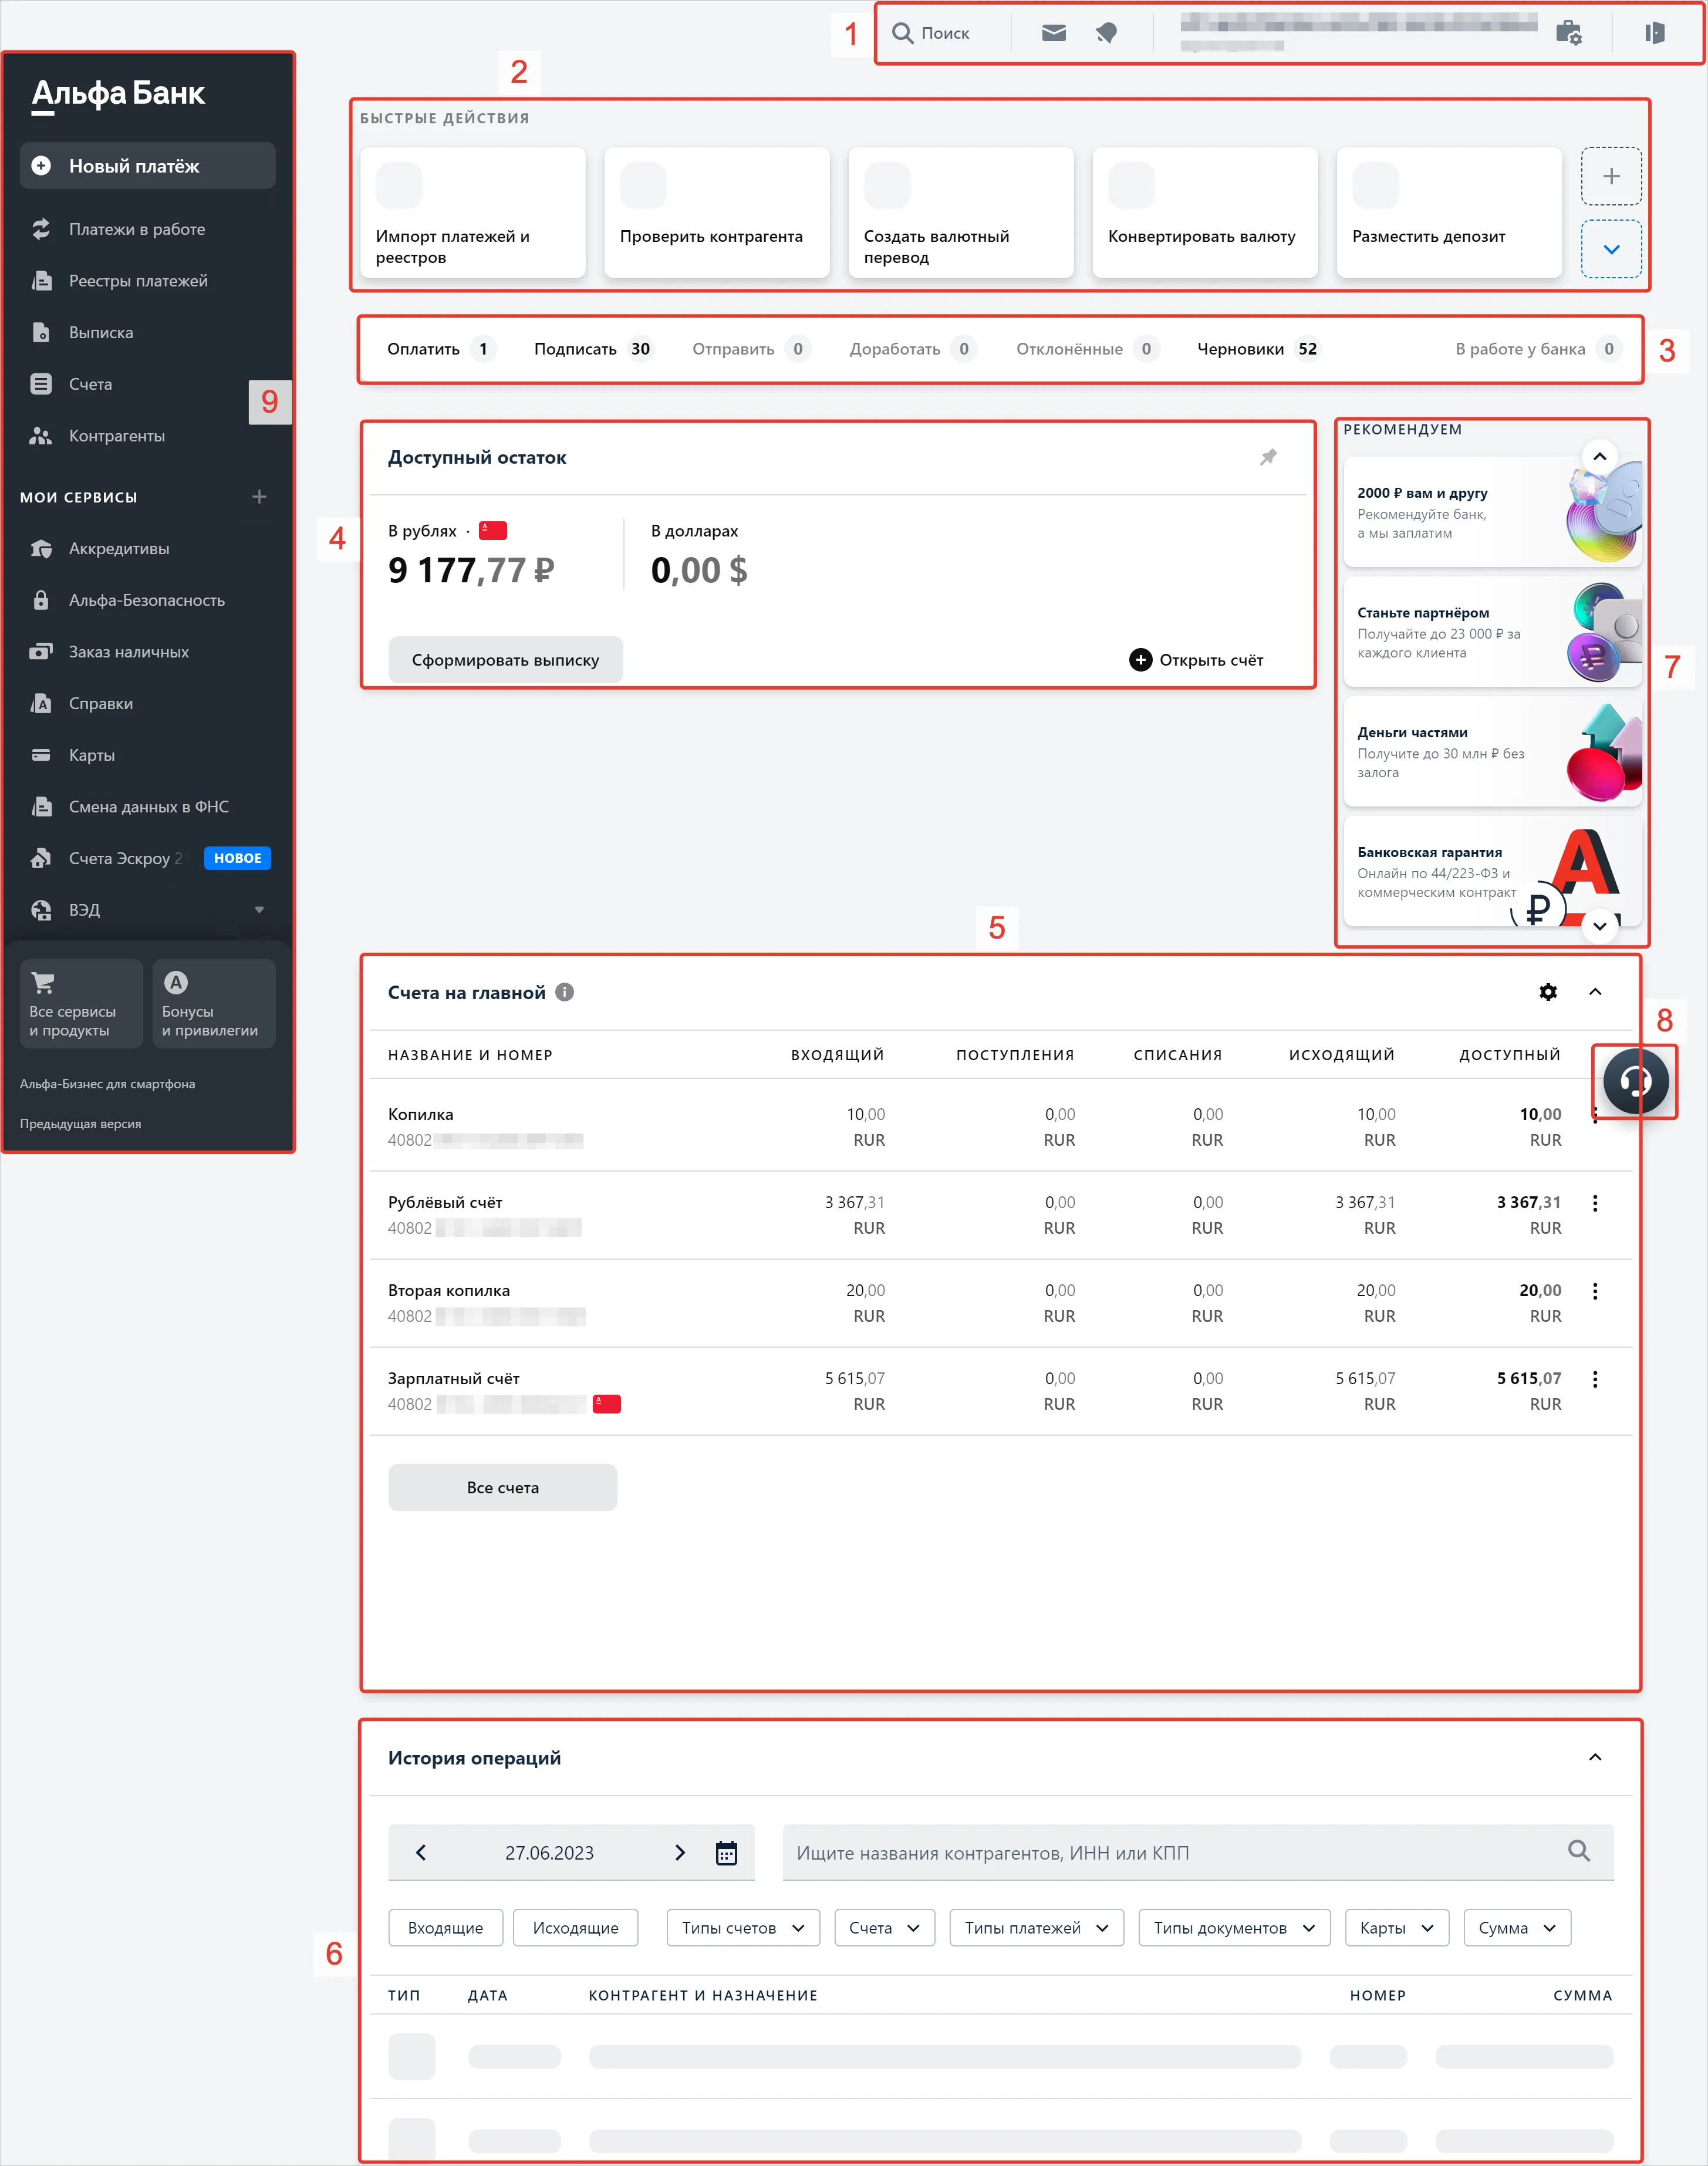This screenshot has width=1708, height=2166.
Task: Collapse the Счета на главной section
Action: [x=1595, y=992]
